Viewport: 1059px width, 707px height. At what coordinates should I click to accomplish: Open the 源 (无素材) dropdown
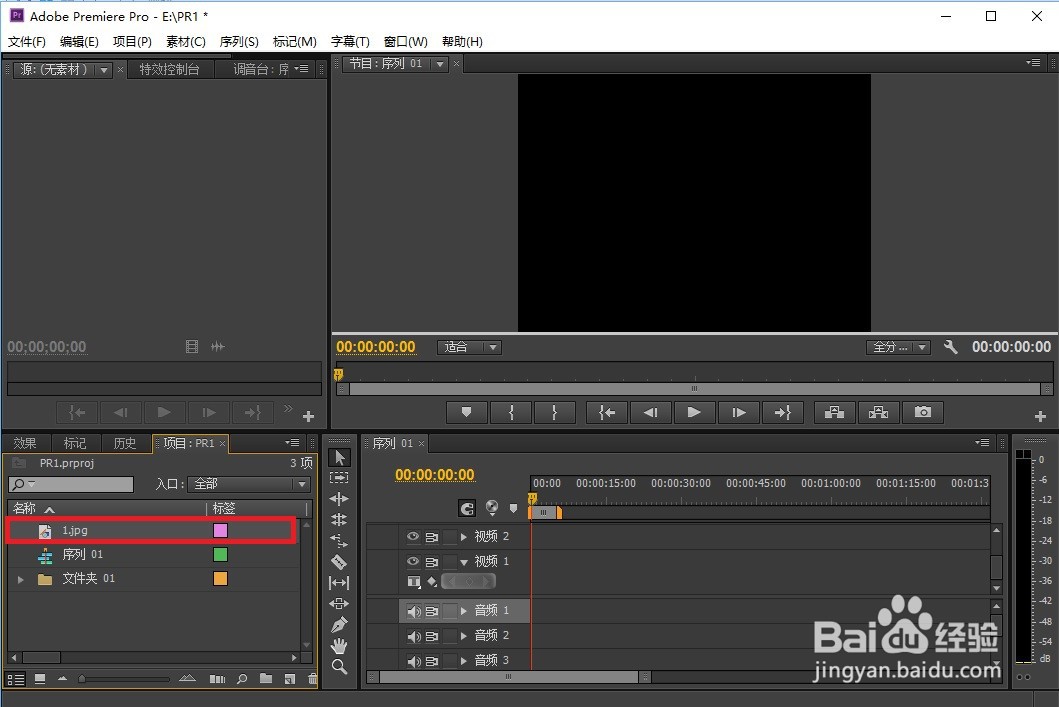pyautogui.click(x=103, y=70)
